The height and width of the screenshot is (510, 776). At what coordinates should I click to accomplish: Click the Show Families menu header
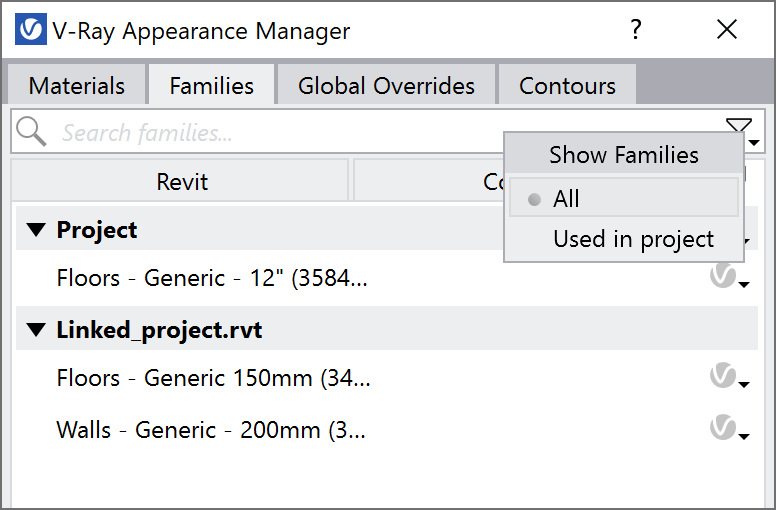(x=624, y=154)
